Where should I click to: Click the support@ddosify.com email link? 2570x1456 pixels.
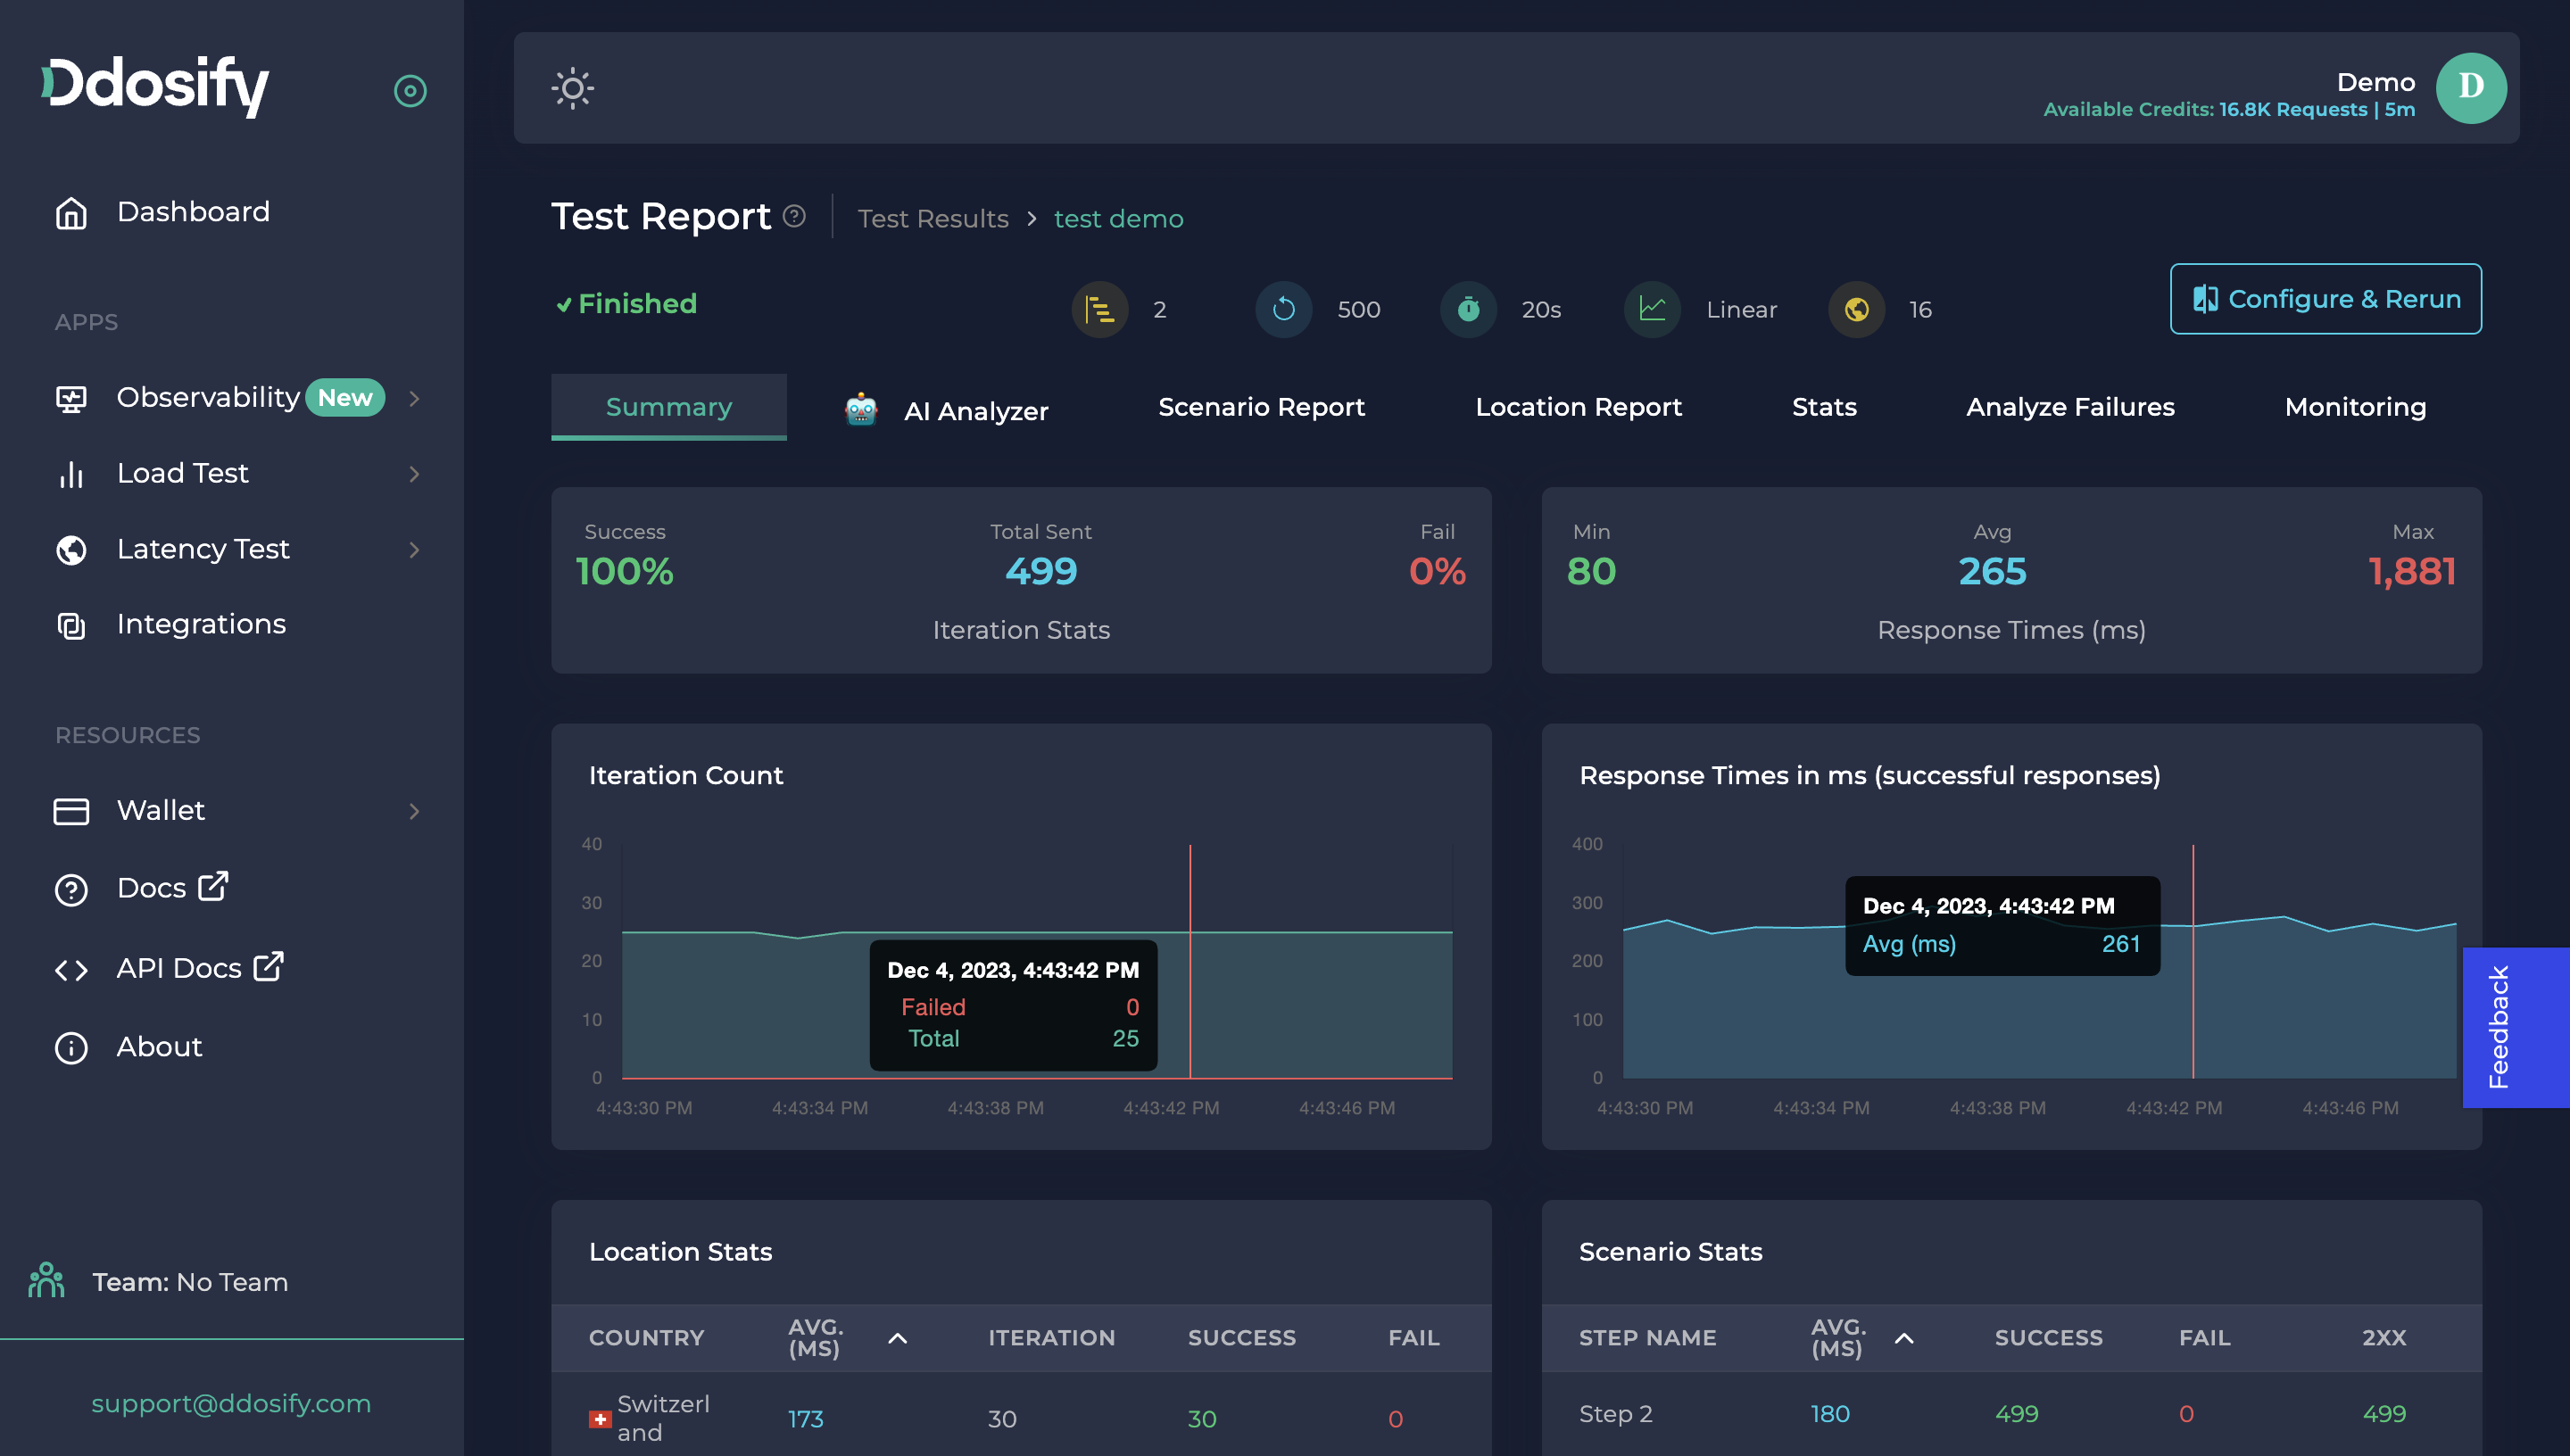[231, 1403]
